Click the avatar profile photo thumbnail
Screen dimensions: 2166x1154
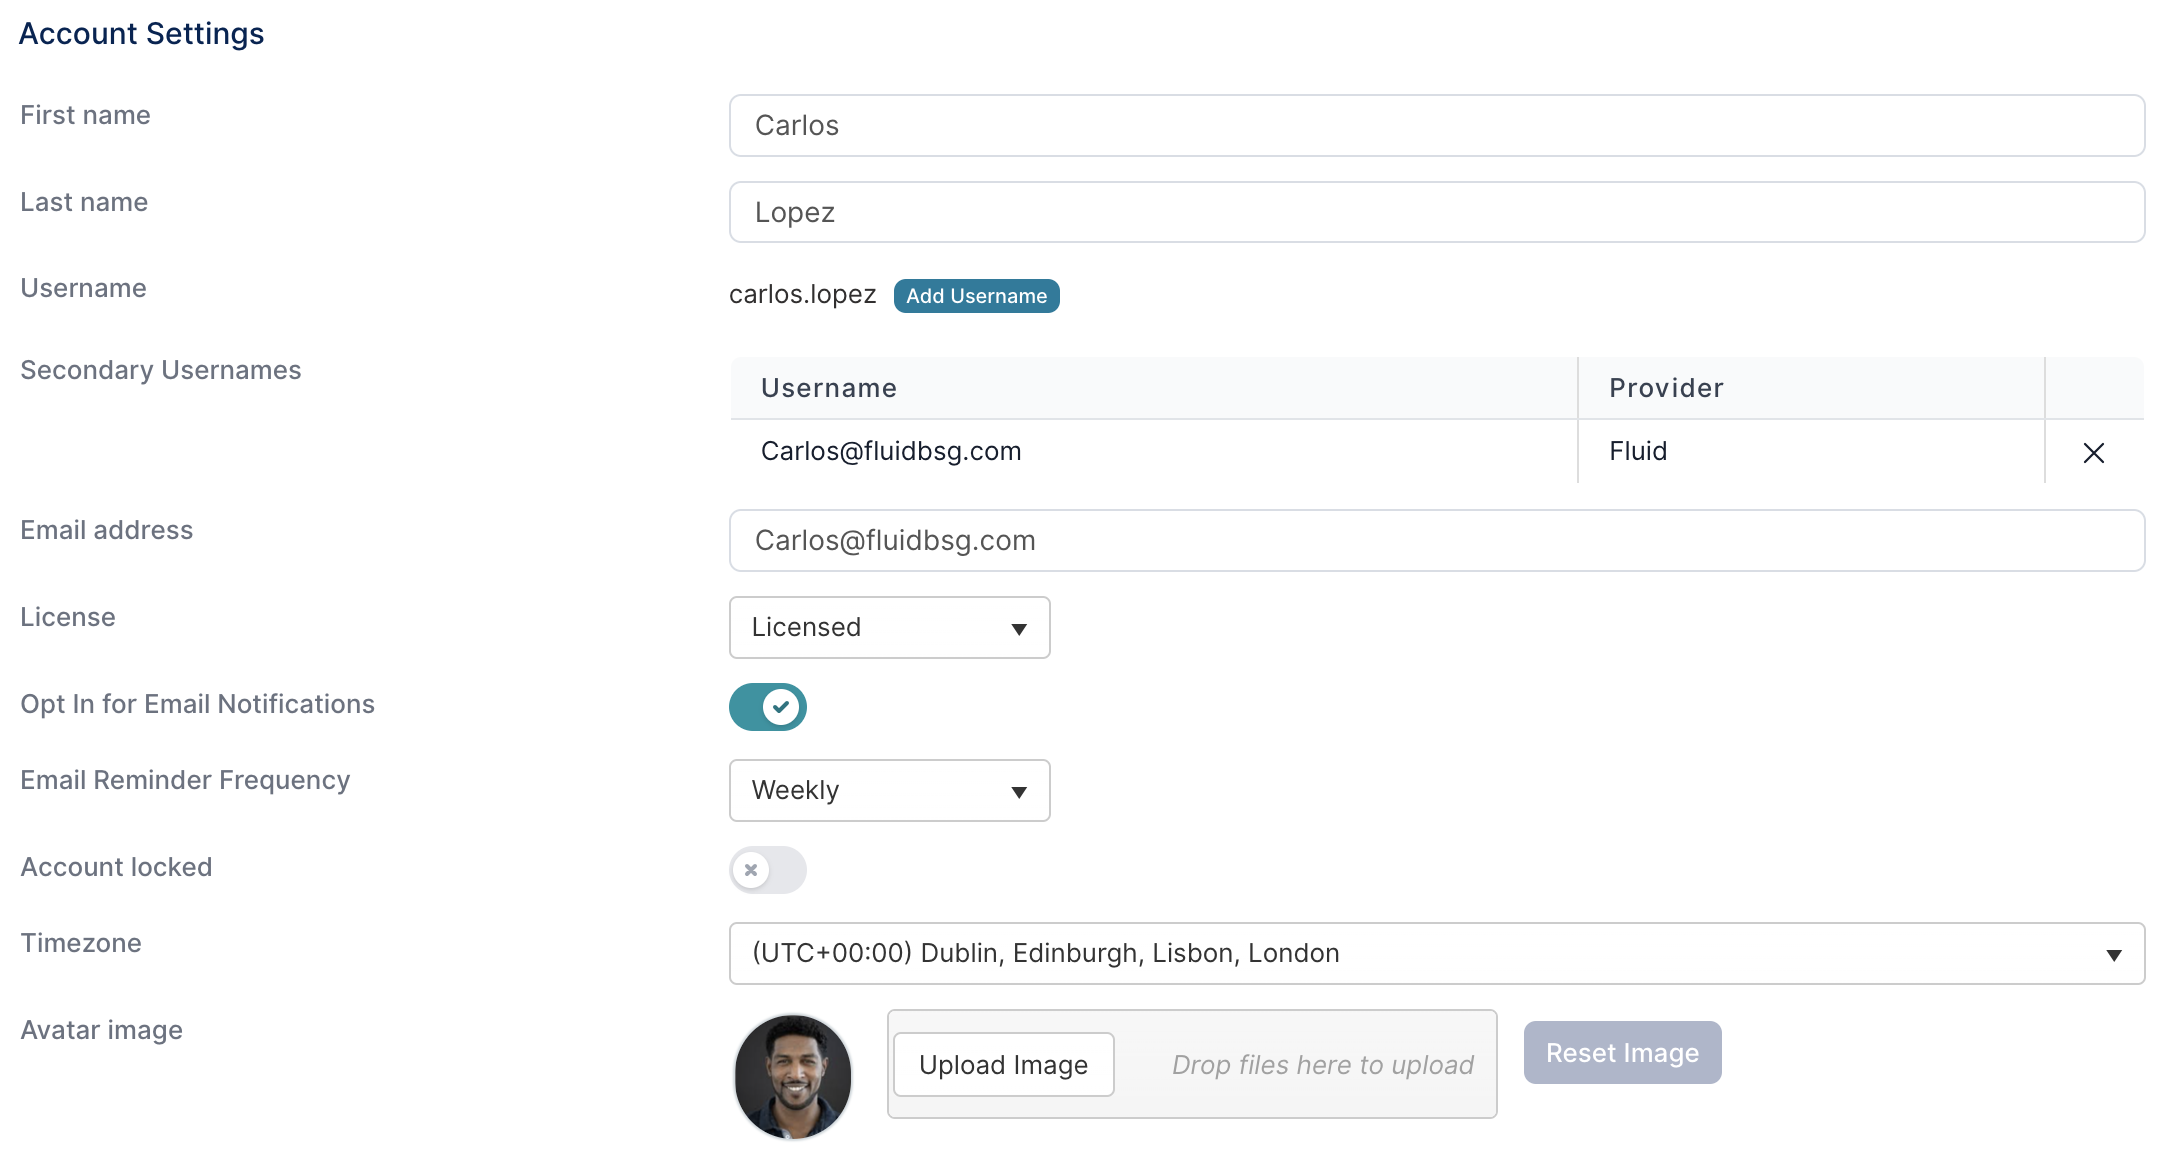792,1077
